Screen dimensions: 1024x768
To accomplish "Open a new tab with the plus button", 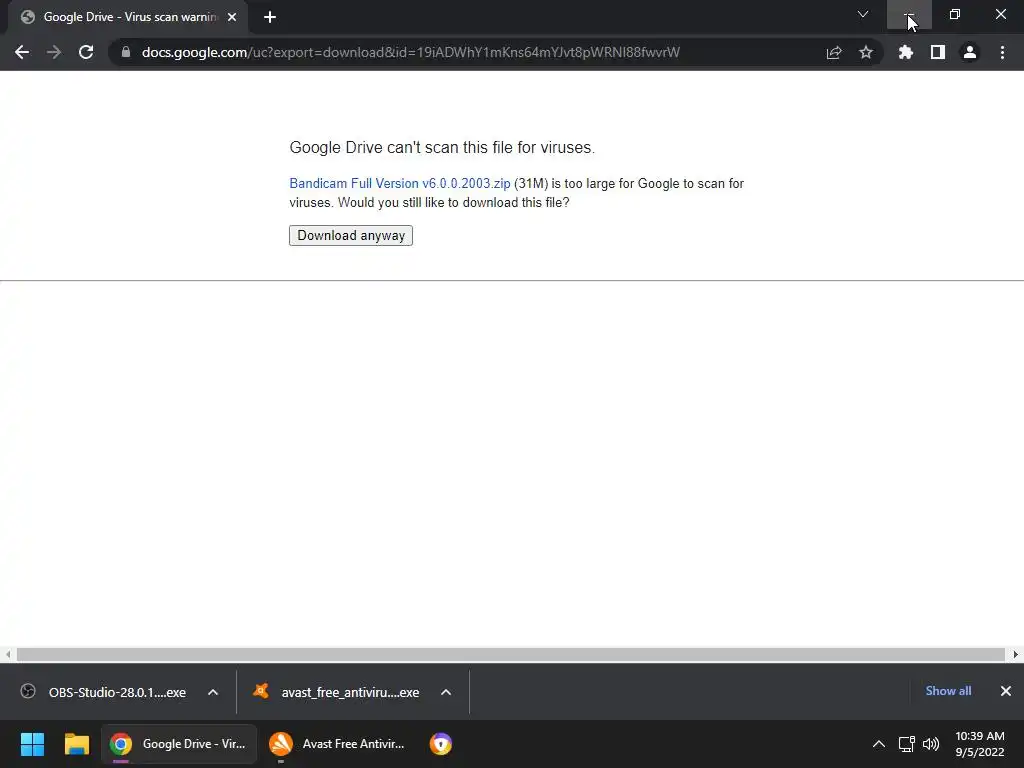I will click(270, 17).
